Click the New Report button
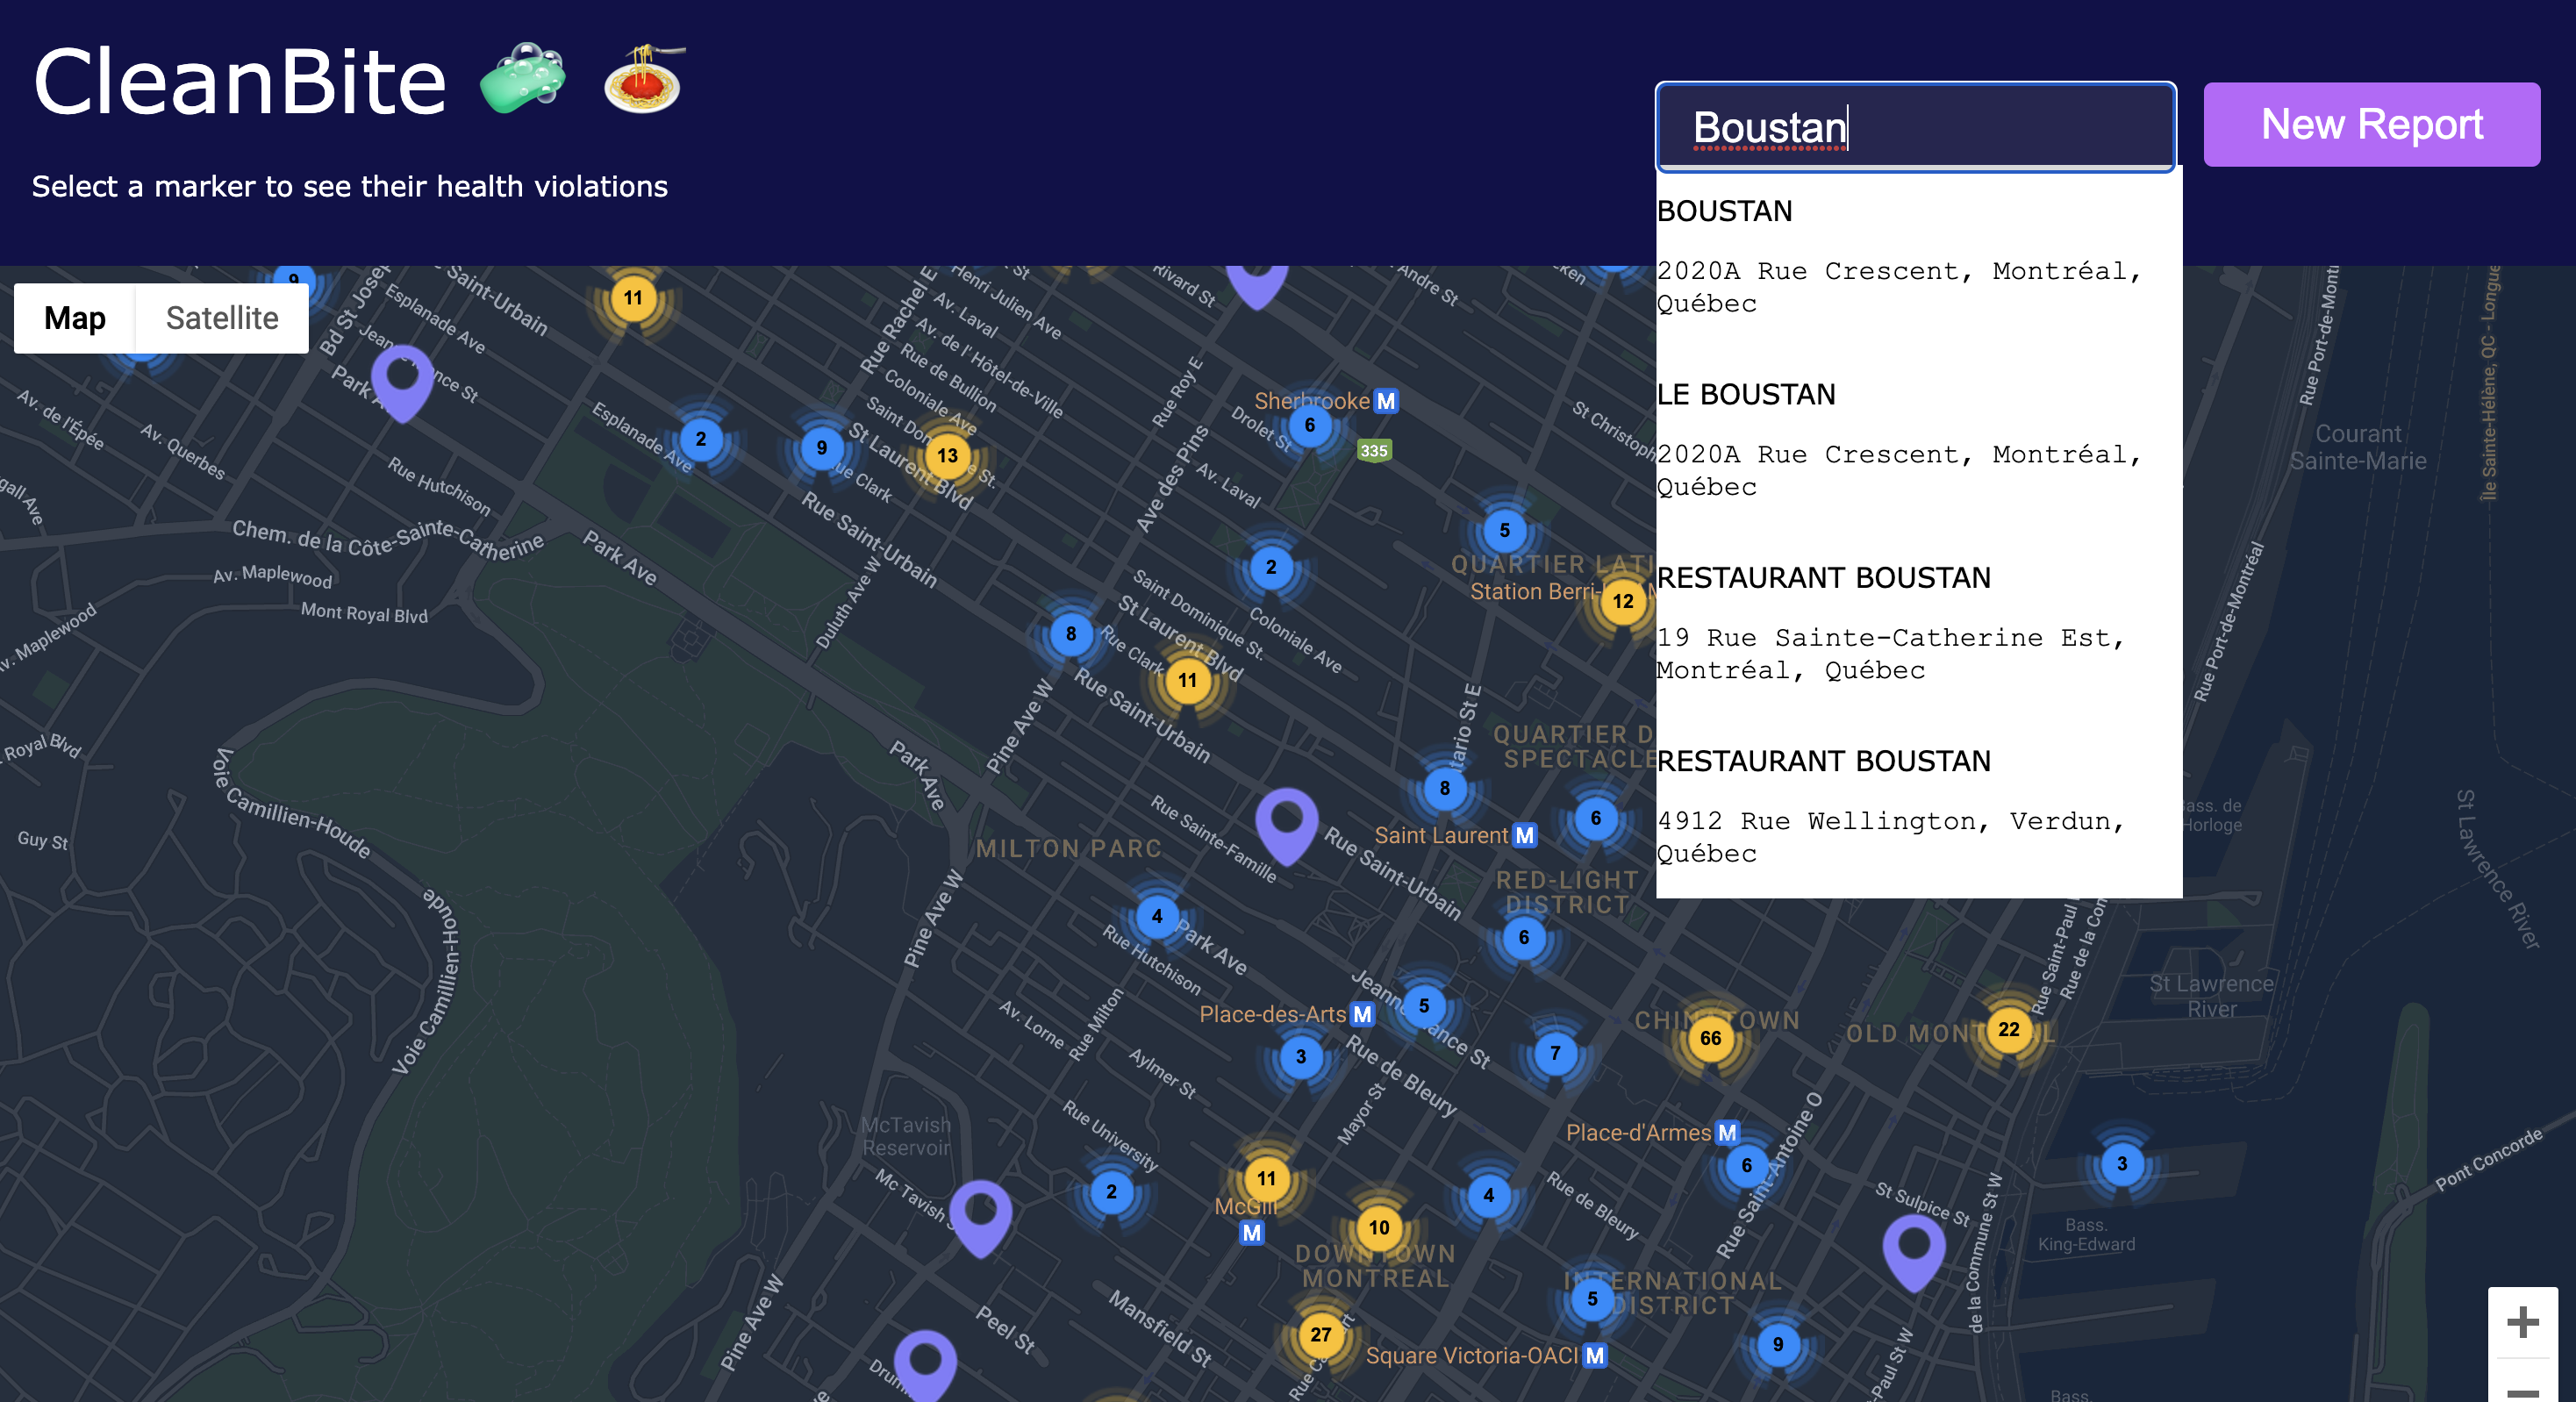The image size is (2576, 1402). pos(2370,125)
